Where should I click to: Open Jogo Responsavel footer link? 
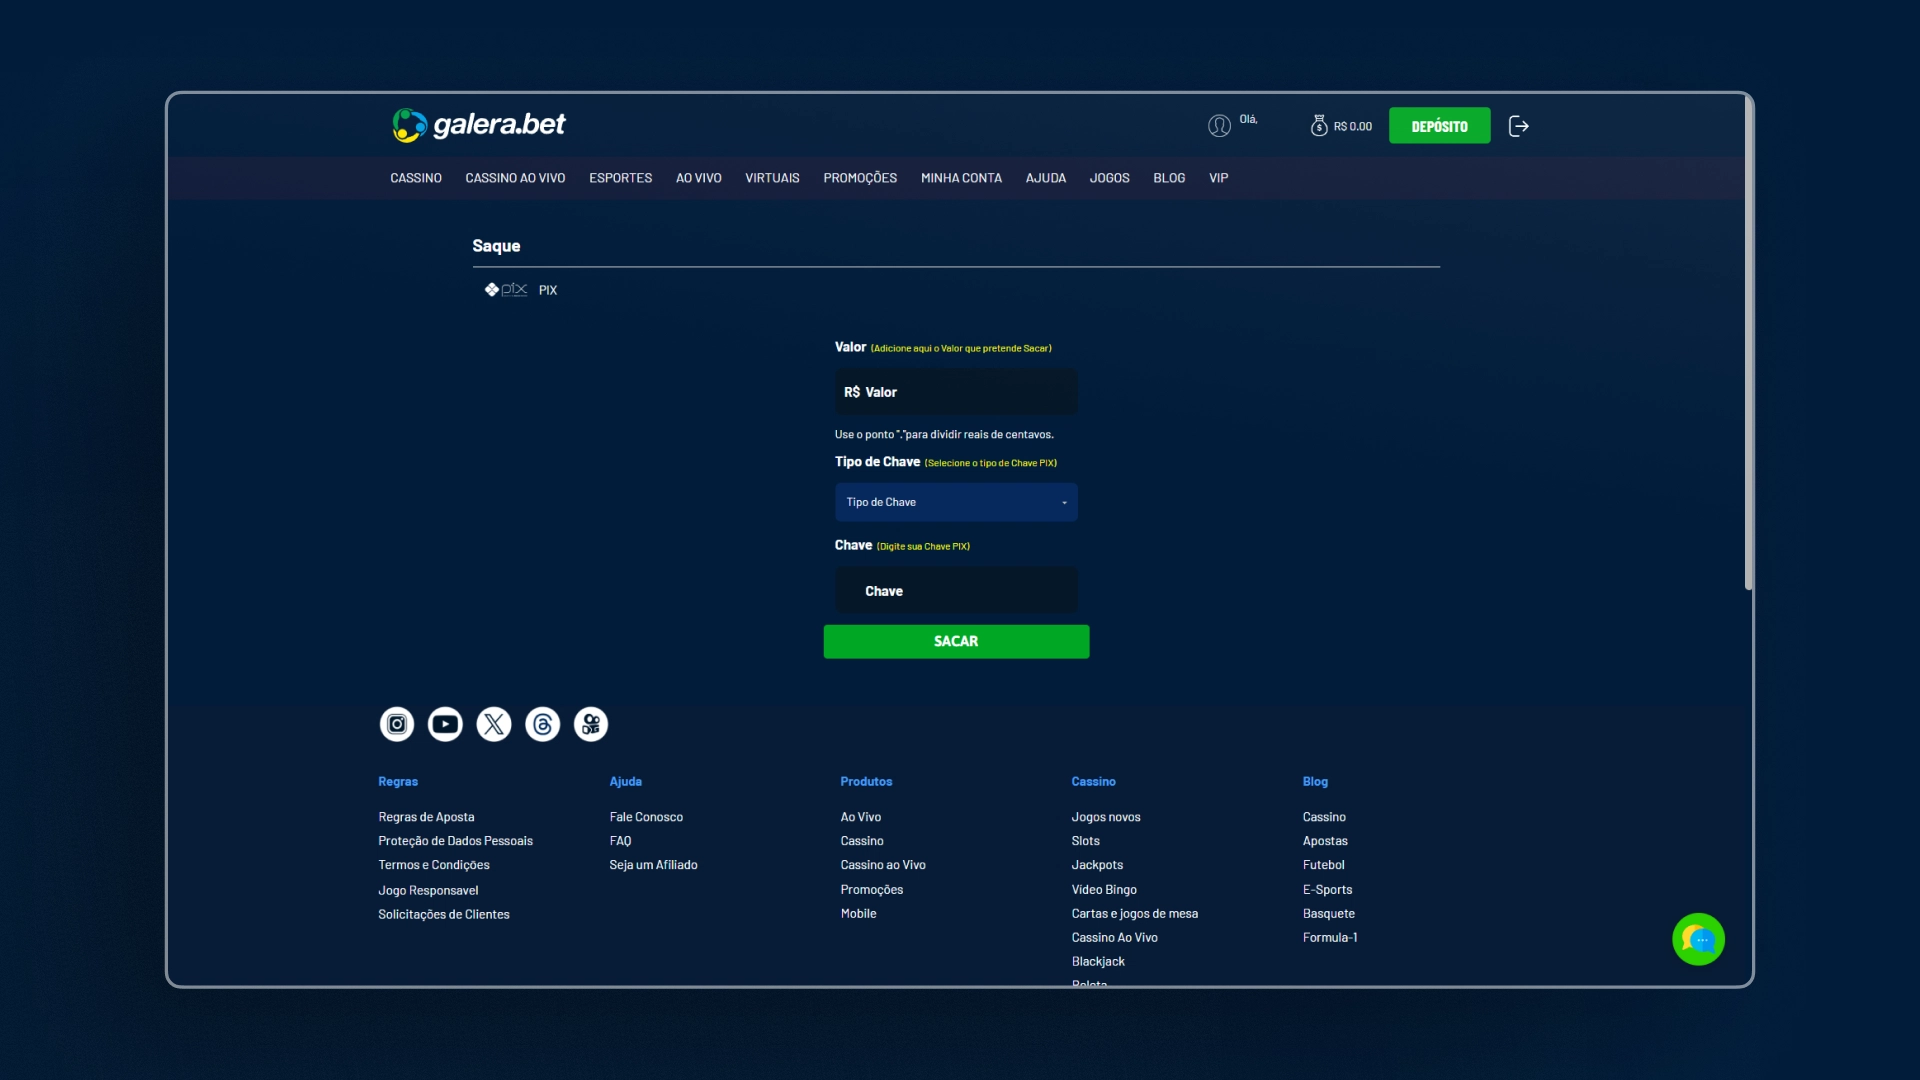[x=428, y=890]
